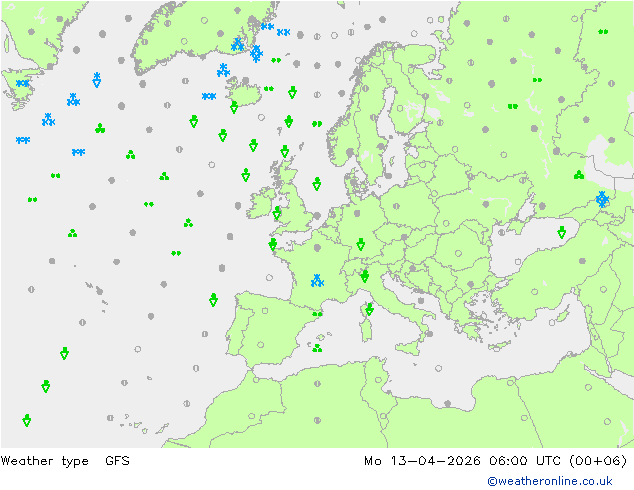Image resolution: width=634 pixels, height=490 pixels.
Task: Select the grey cloud circle over Romania
Action: click(458, 253)
